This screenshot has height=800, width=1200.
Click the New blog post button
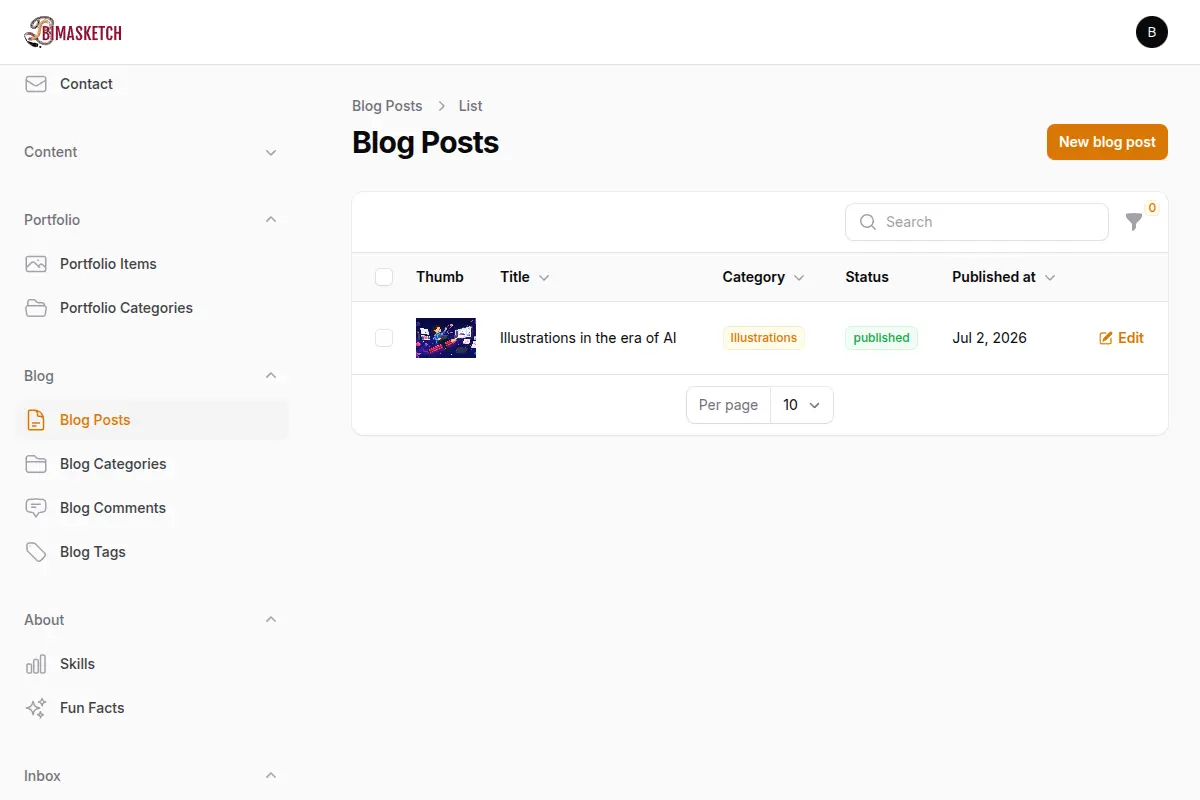tap(1107, 142)
